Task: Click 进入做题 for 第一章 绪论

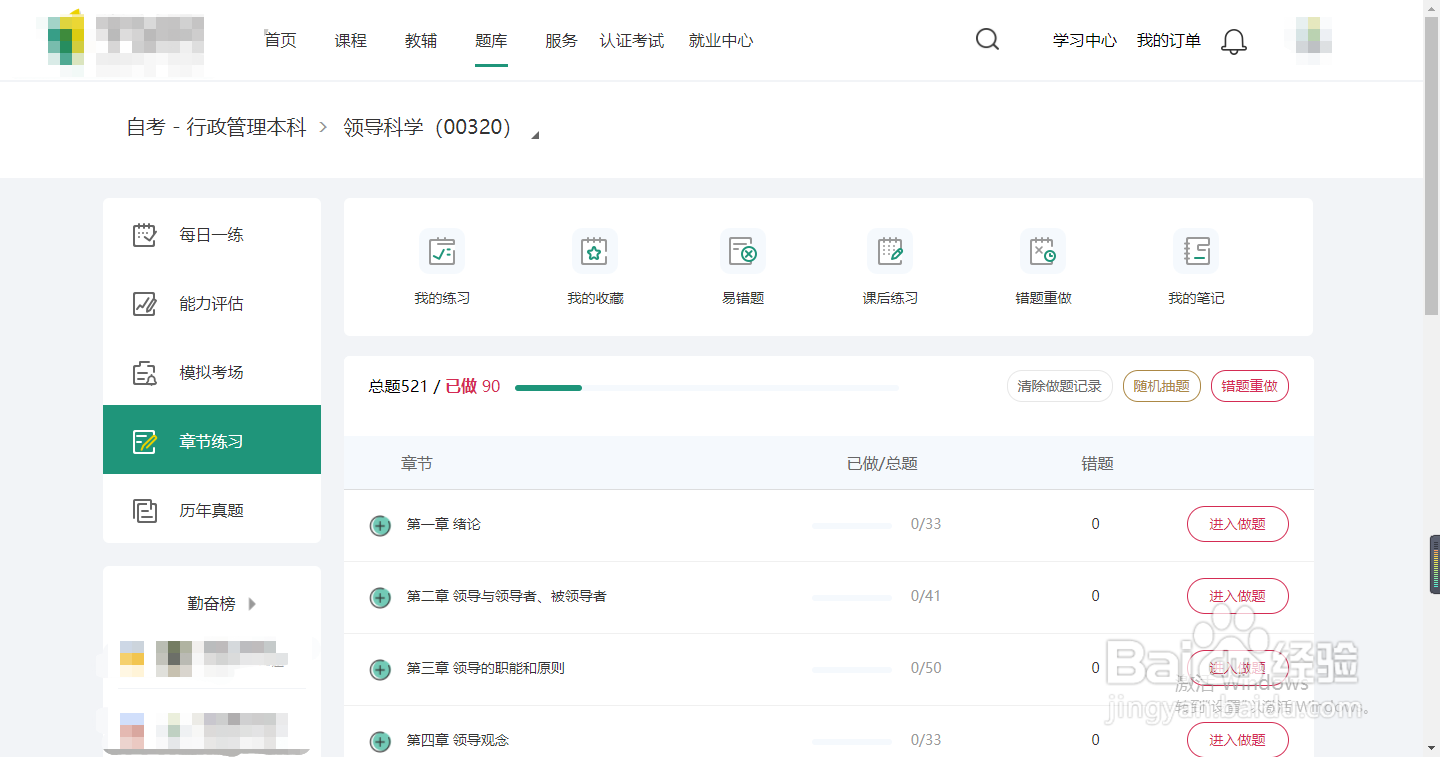Action: (x=1238, y=524)
